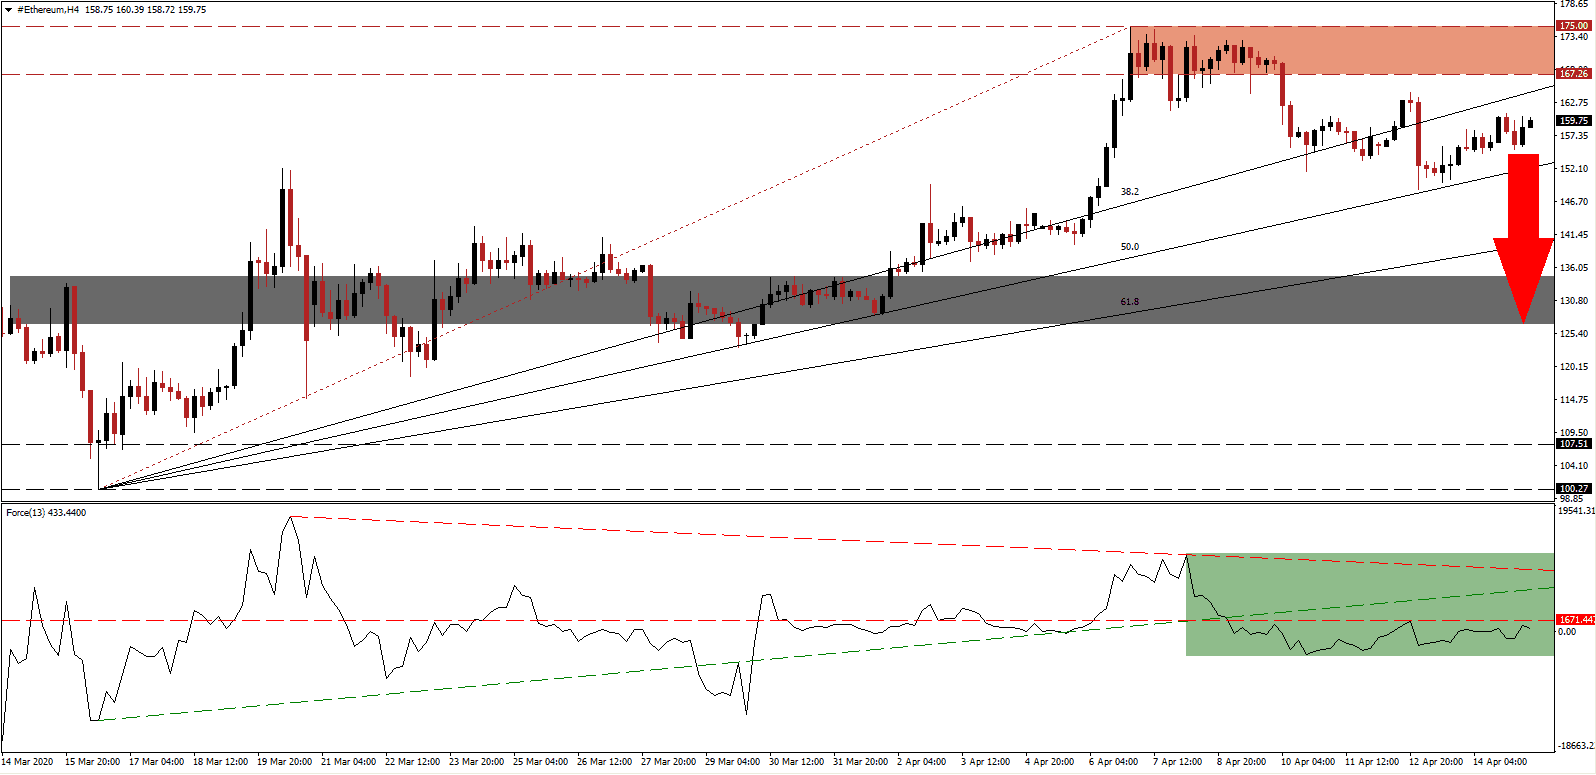This screenshot has height=775, width=1596.
Task: Click the #Ethereum,H4 chart title text
Action: (49, 9)
